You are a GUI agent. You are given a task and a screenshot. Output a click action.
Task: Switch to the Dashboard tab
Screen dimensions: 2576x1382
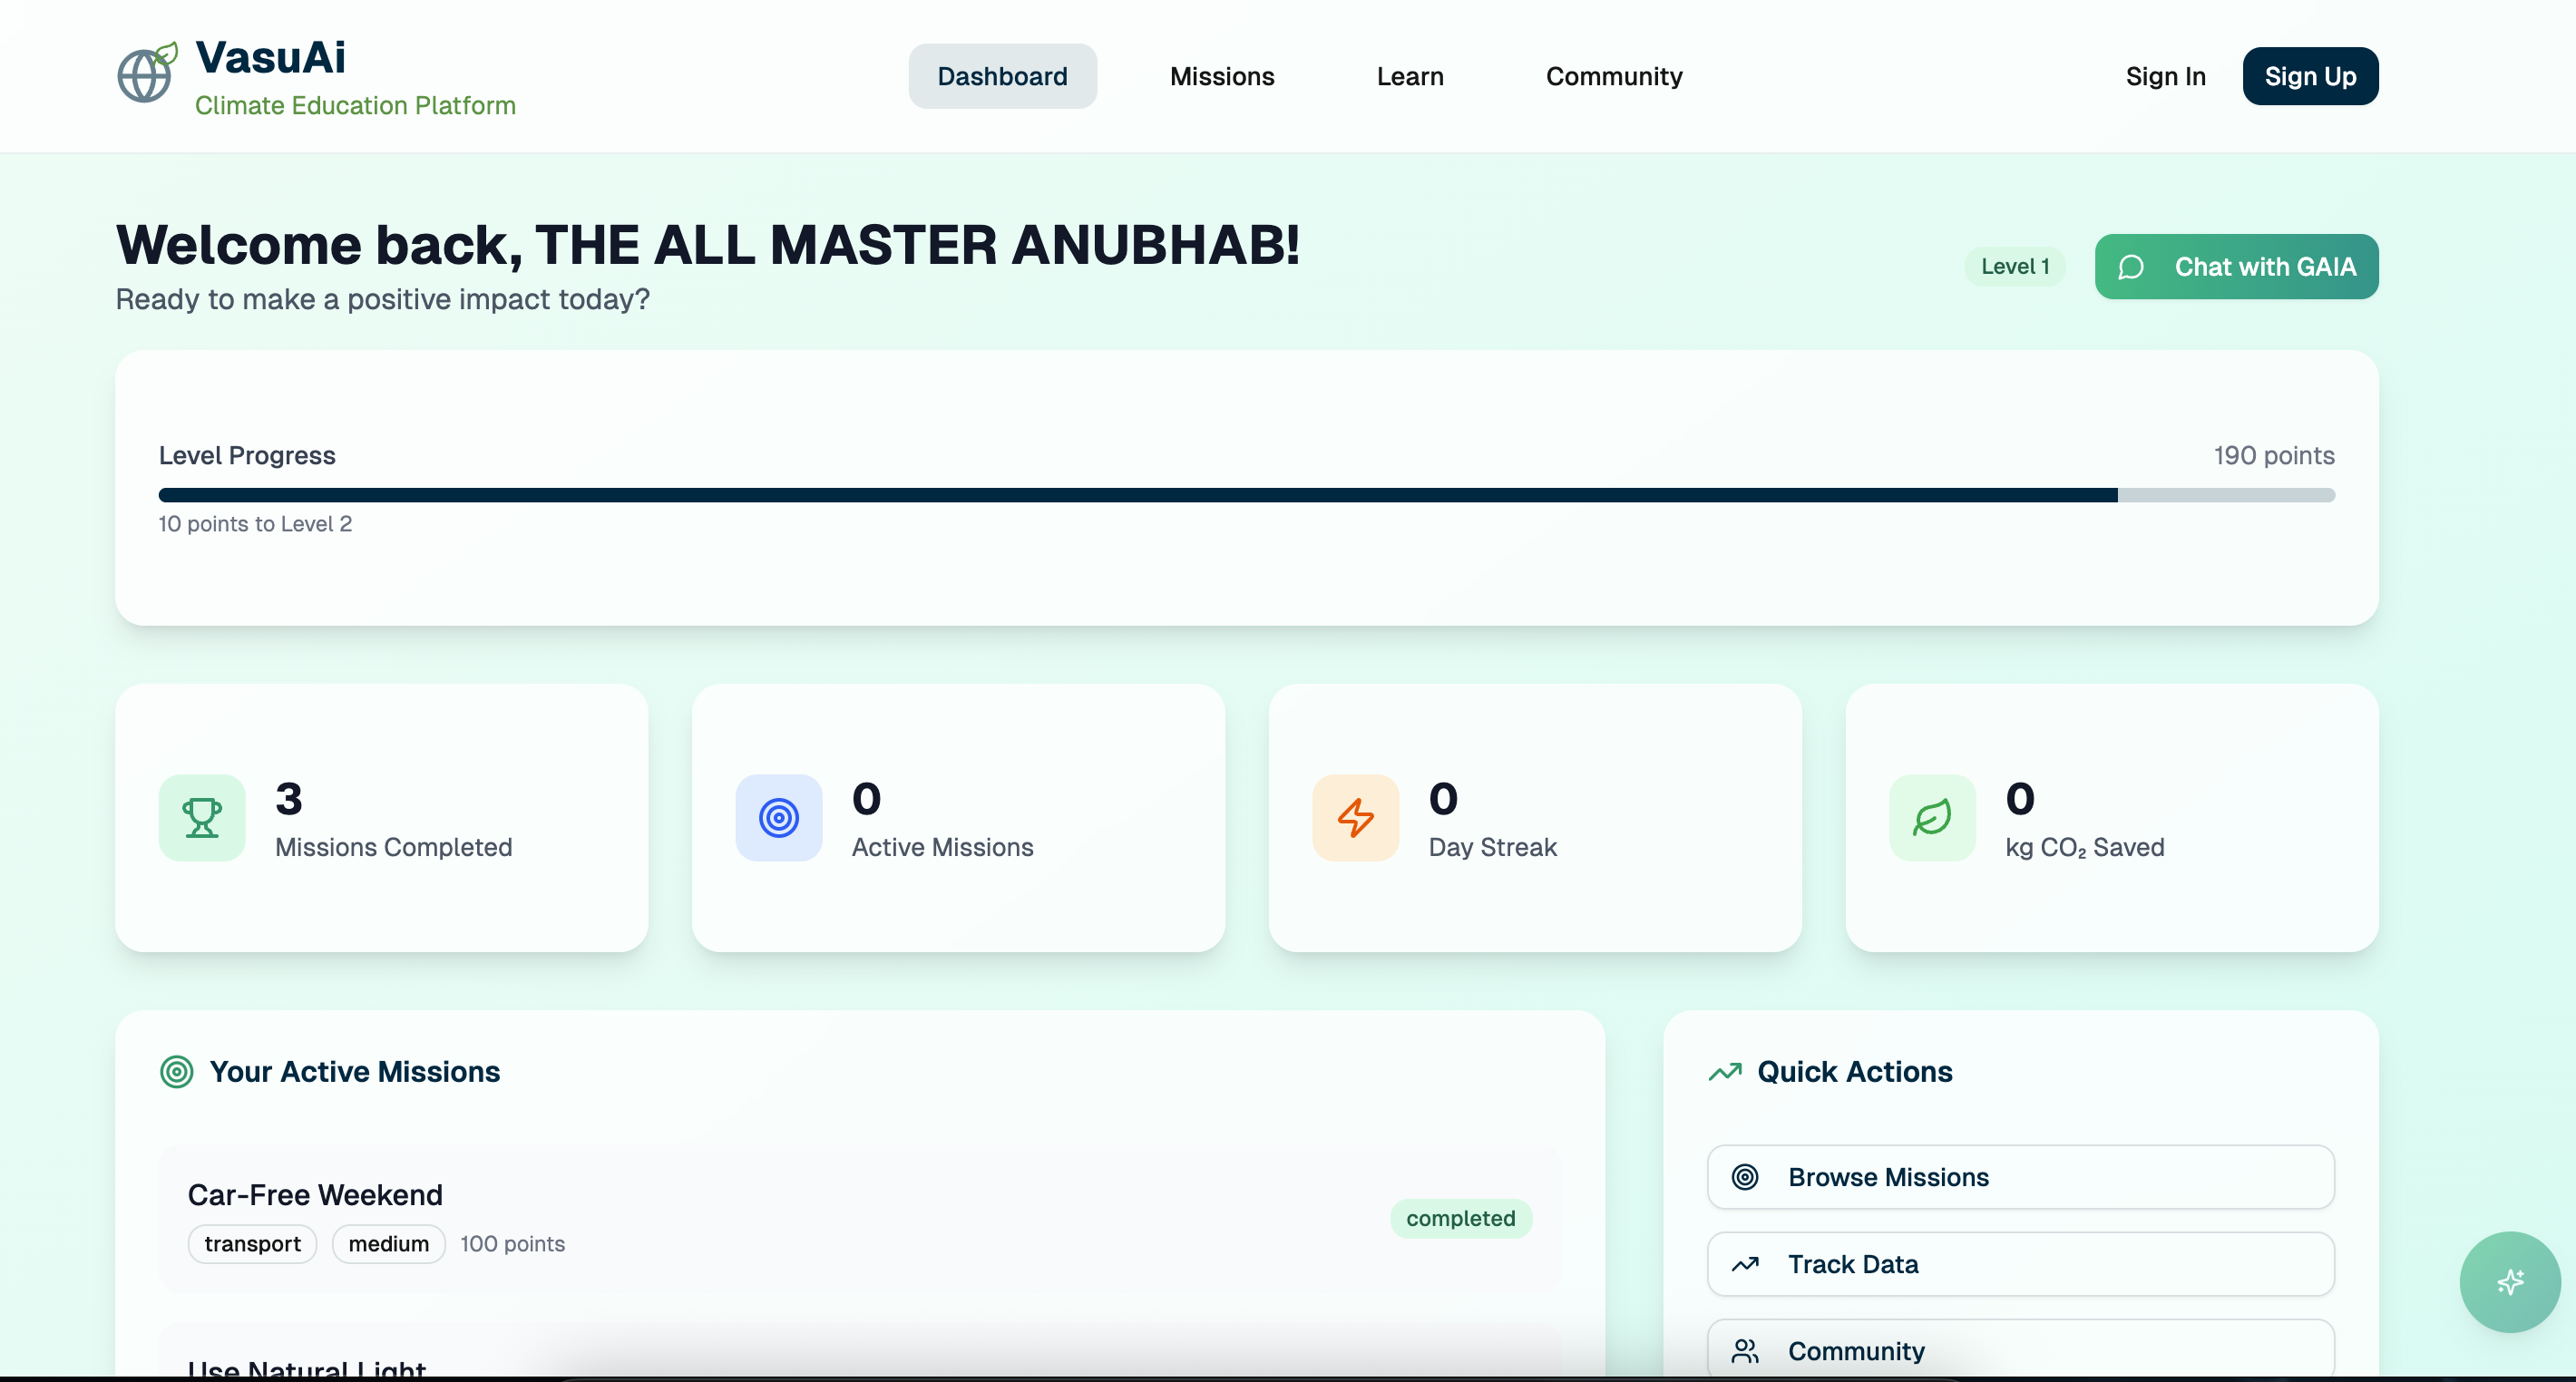point(1002,76)
